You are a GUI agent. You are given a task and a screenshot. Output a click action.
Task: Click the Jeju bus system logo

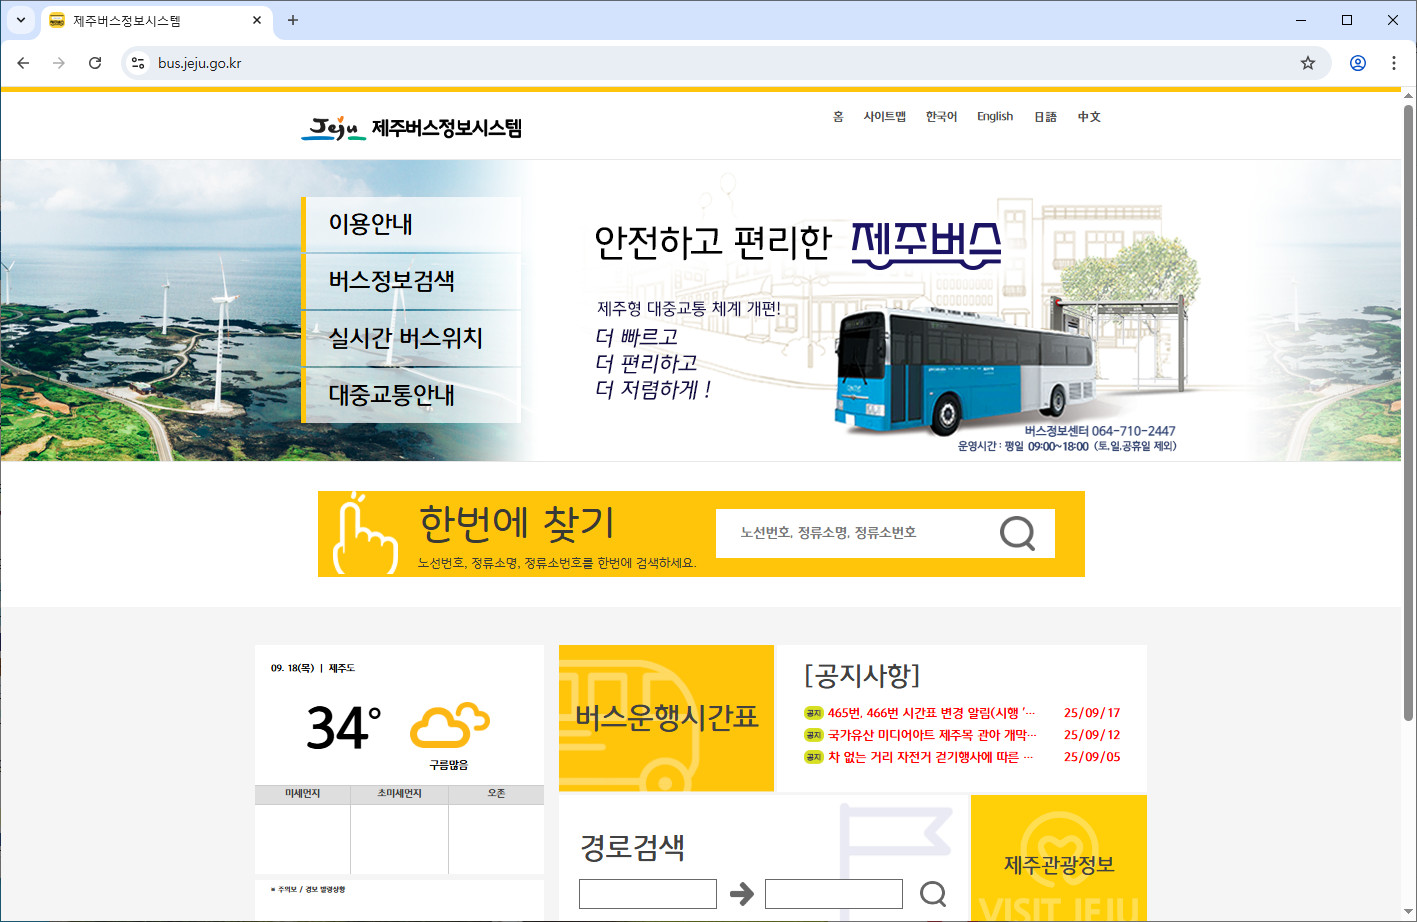pos(411,128)
